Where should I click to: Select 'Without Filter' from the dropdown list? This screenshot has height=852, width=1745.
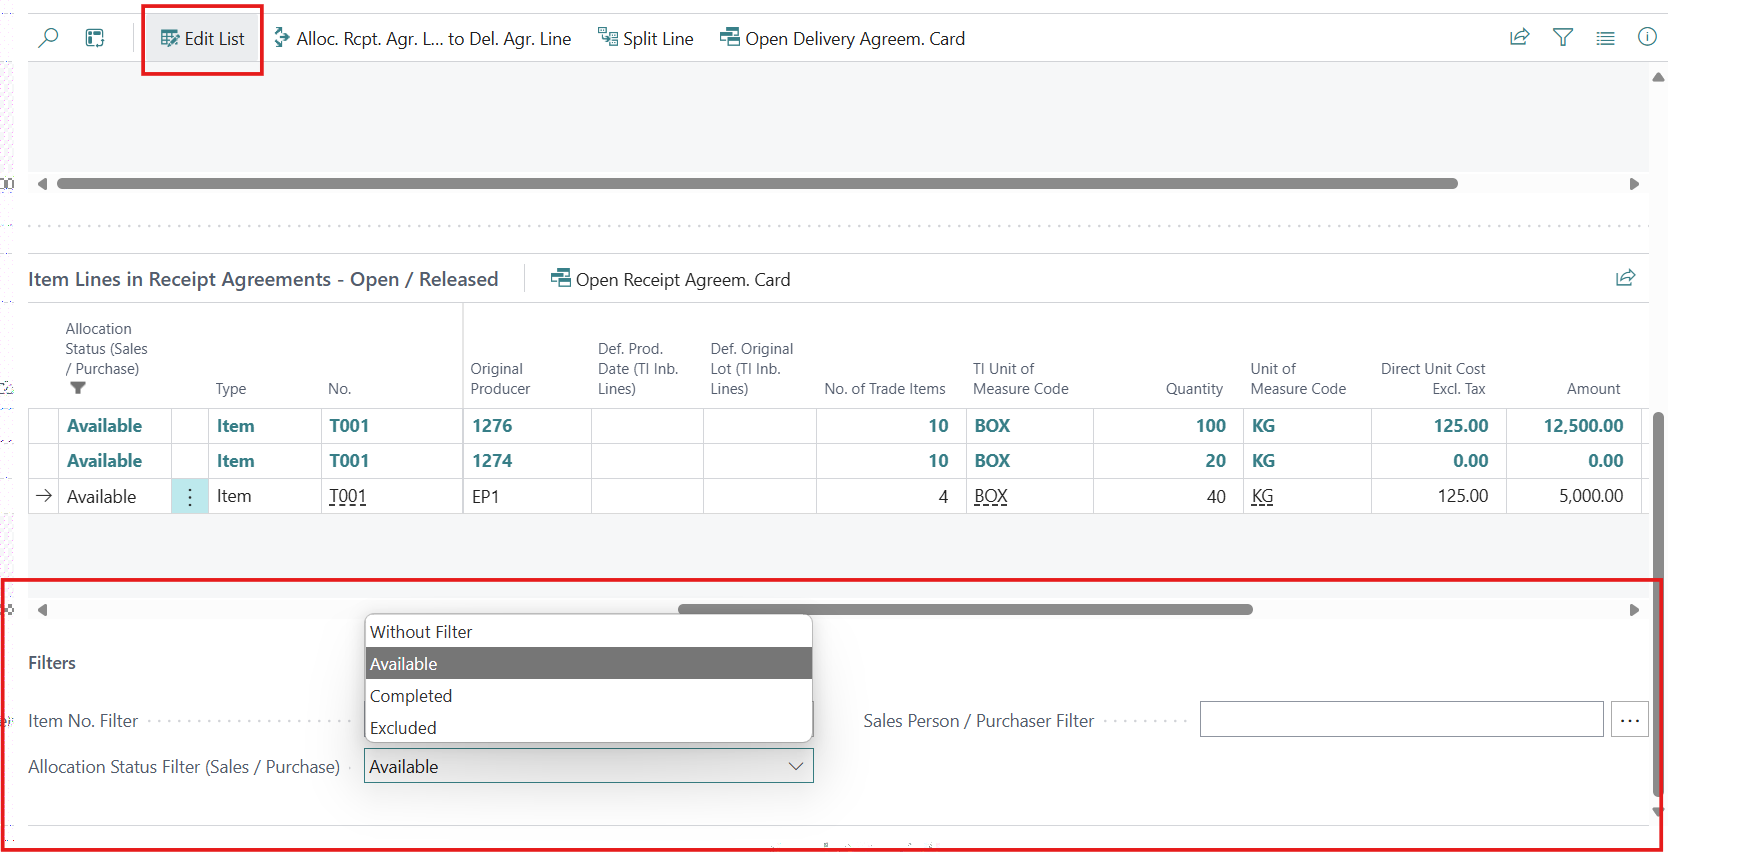pyautogui.click(x=588, y=632)
